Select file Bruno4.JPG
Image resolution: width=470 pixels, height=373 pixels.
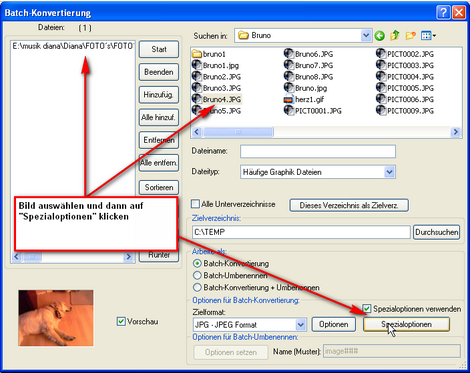[216, 99]
